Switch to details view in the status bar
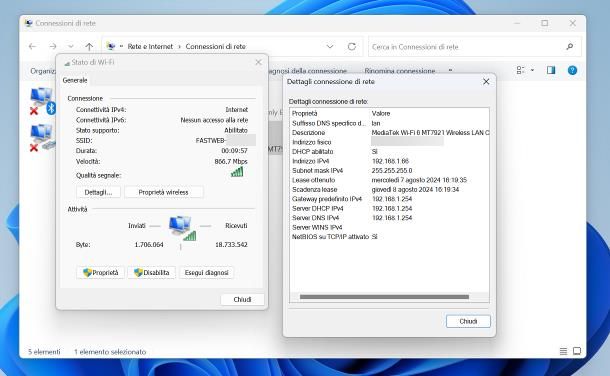The image size is (610, 376). click(563, 352)
